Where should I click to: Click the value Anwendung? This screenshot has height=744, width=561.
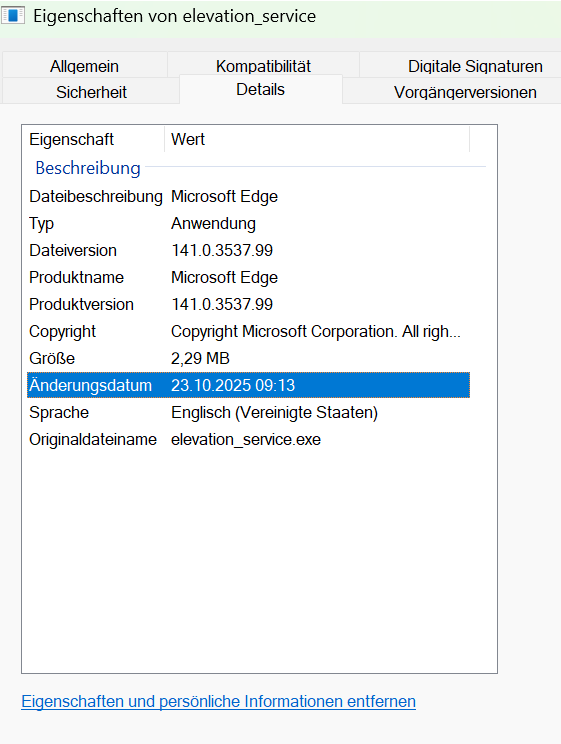click(213, 223)
